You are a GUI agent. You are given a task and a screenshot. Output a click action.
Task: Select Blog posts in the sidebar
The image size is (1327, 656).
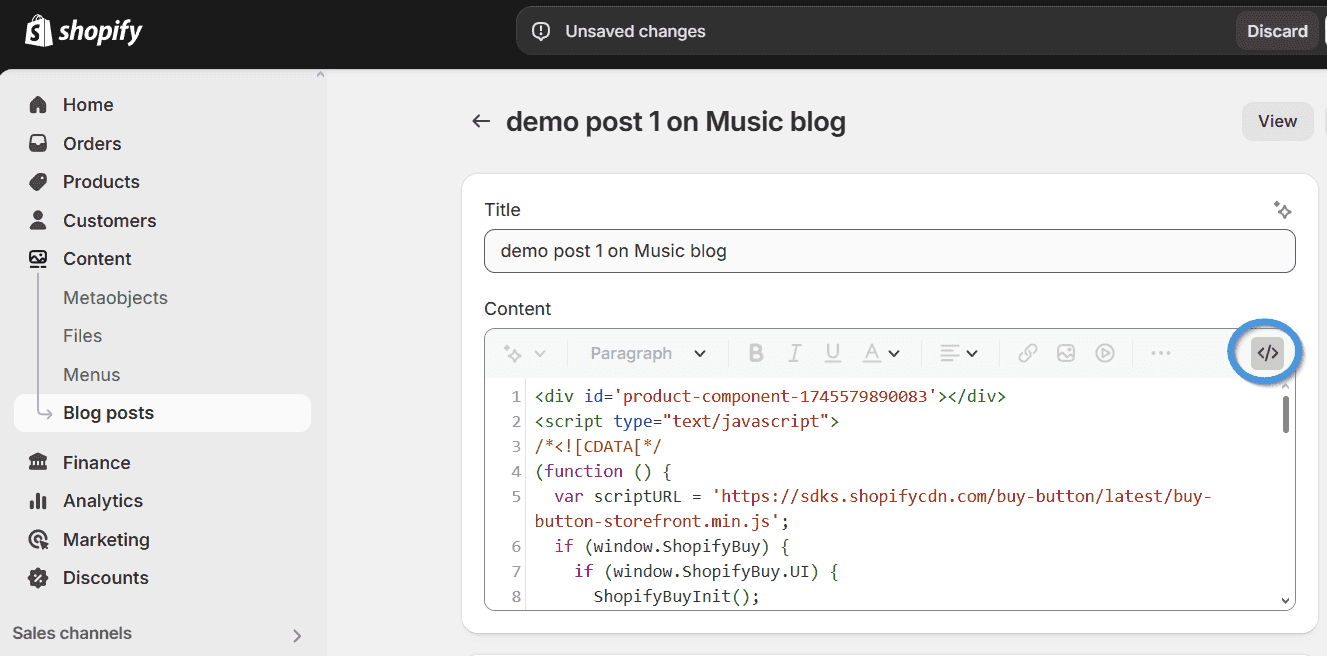click(162, 413)
